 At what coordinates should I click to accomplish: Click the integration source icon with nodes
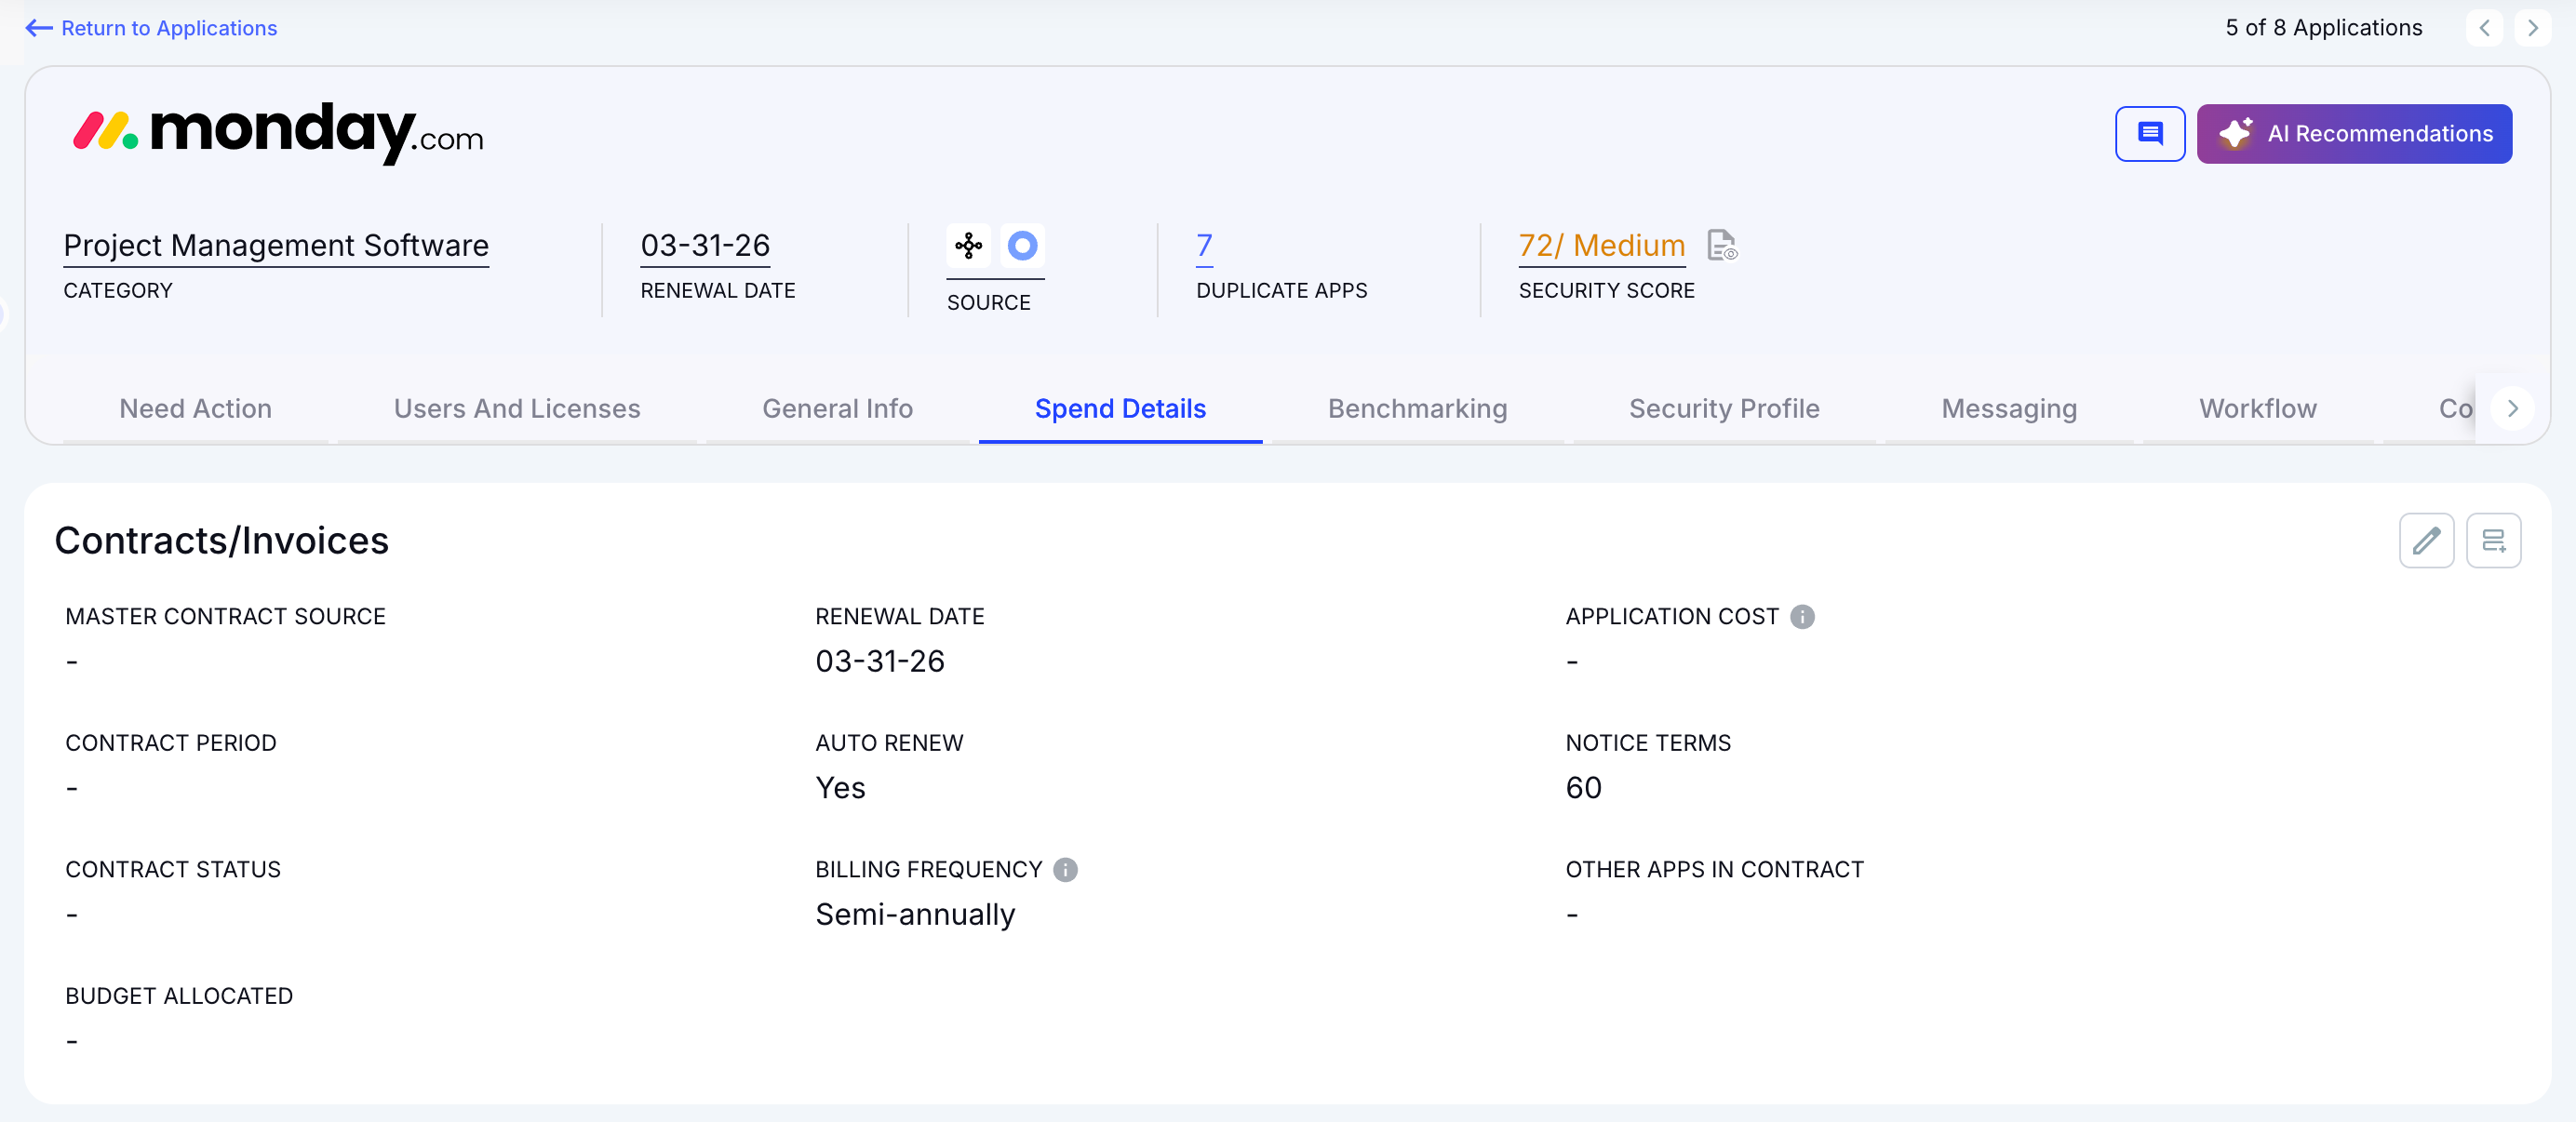click(968, 245)
